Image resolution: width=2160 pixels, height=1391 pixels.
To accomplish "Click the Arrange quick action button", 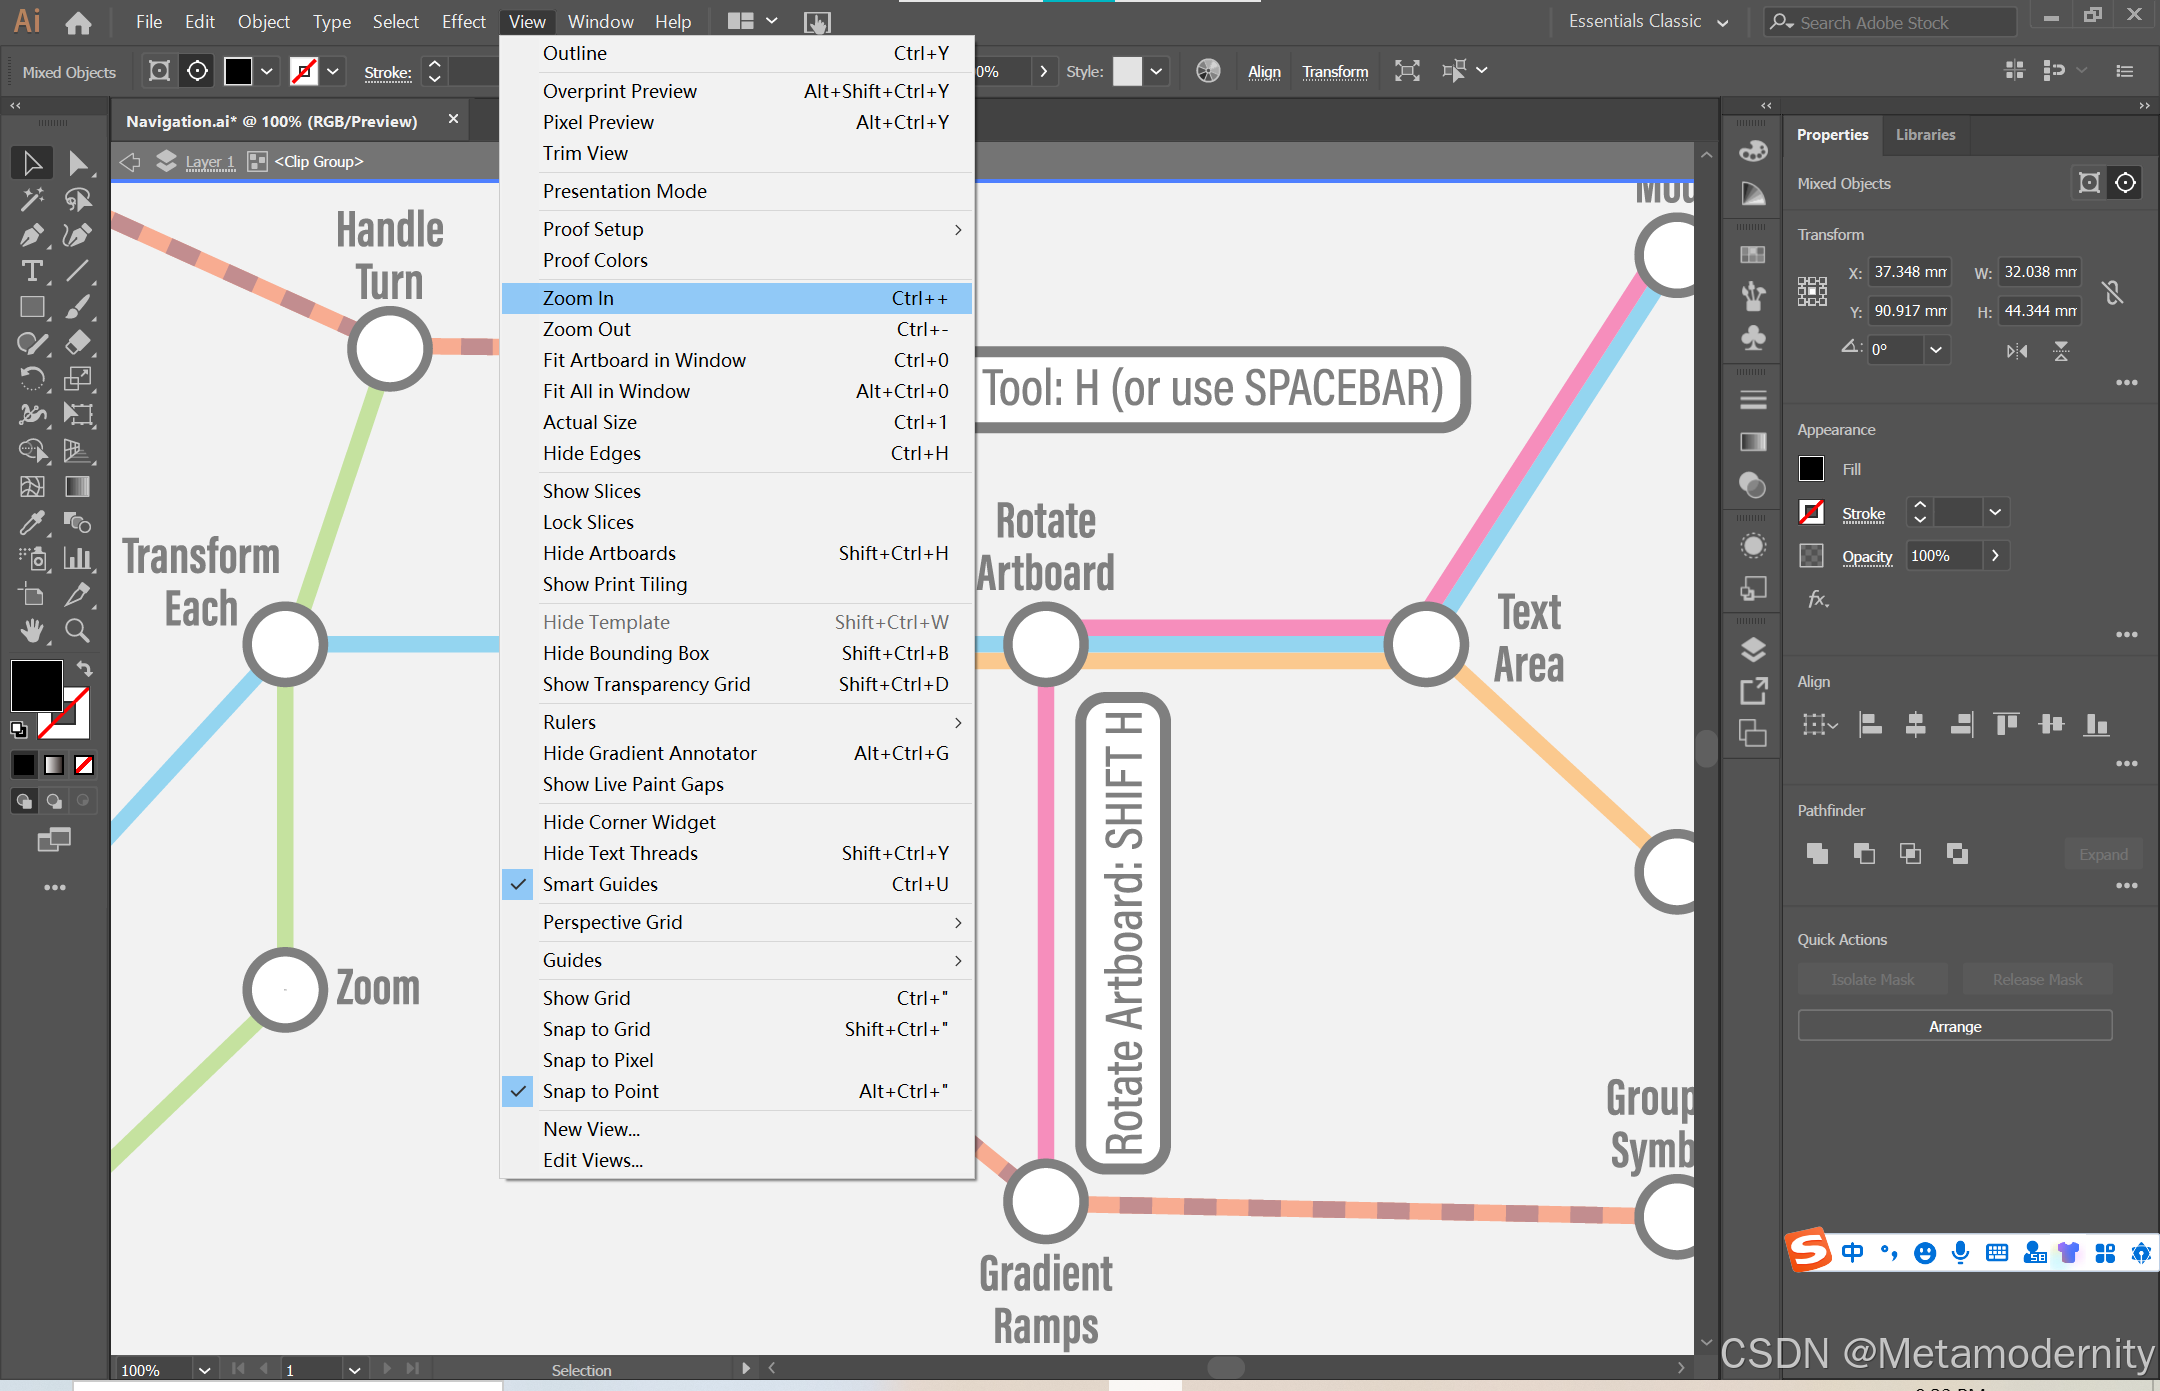I will tap(1954, 1026).
